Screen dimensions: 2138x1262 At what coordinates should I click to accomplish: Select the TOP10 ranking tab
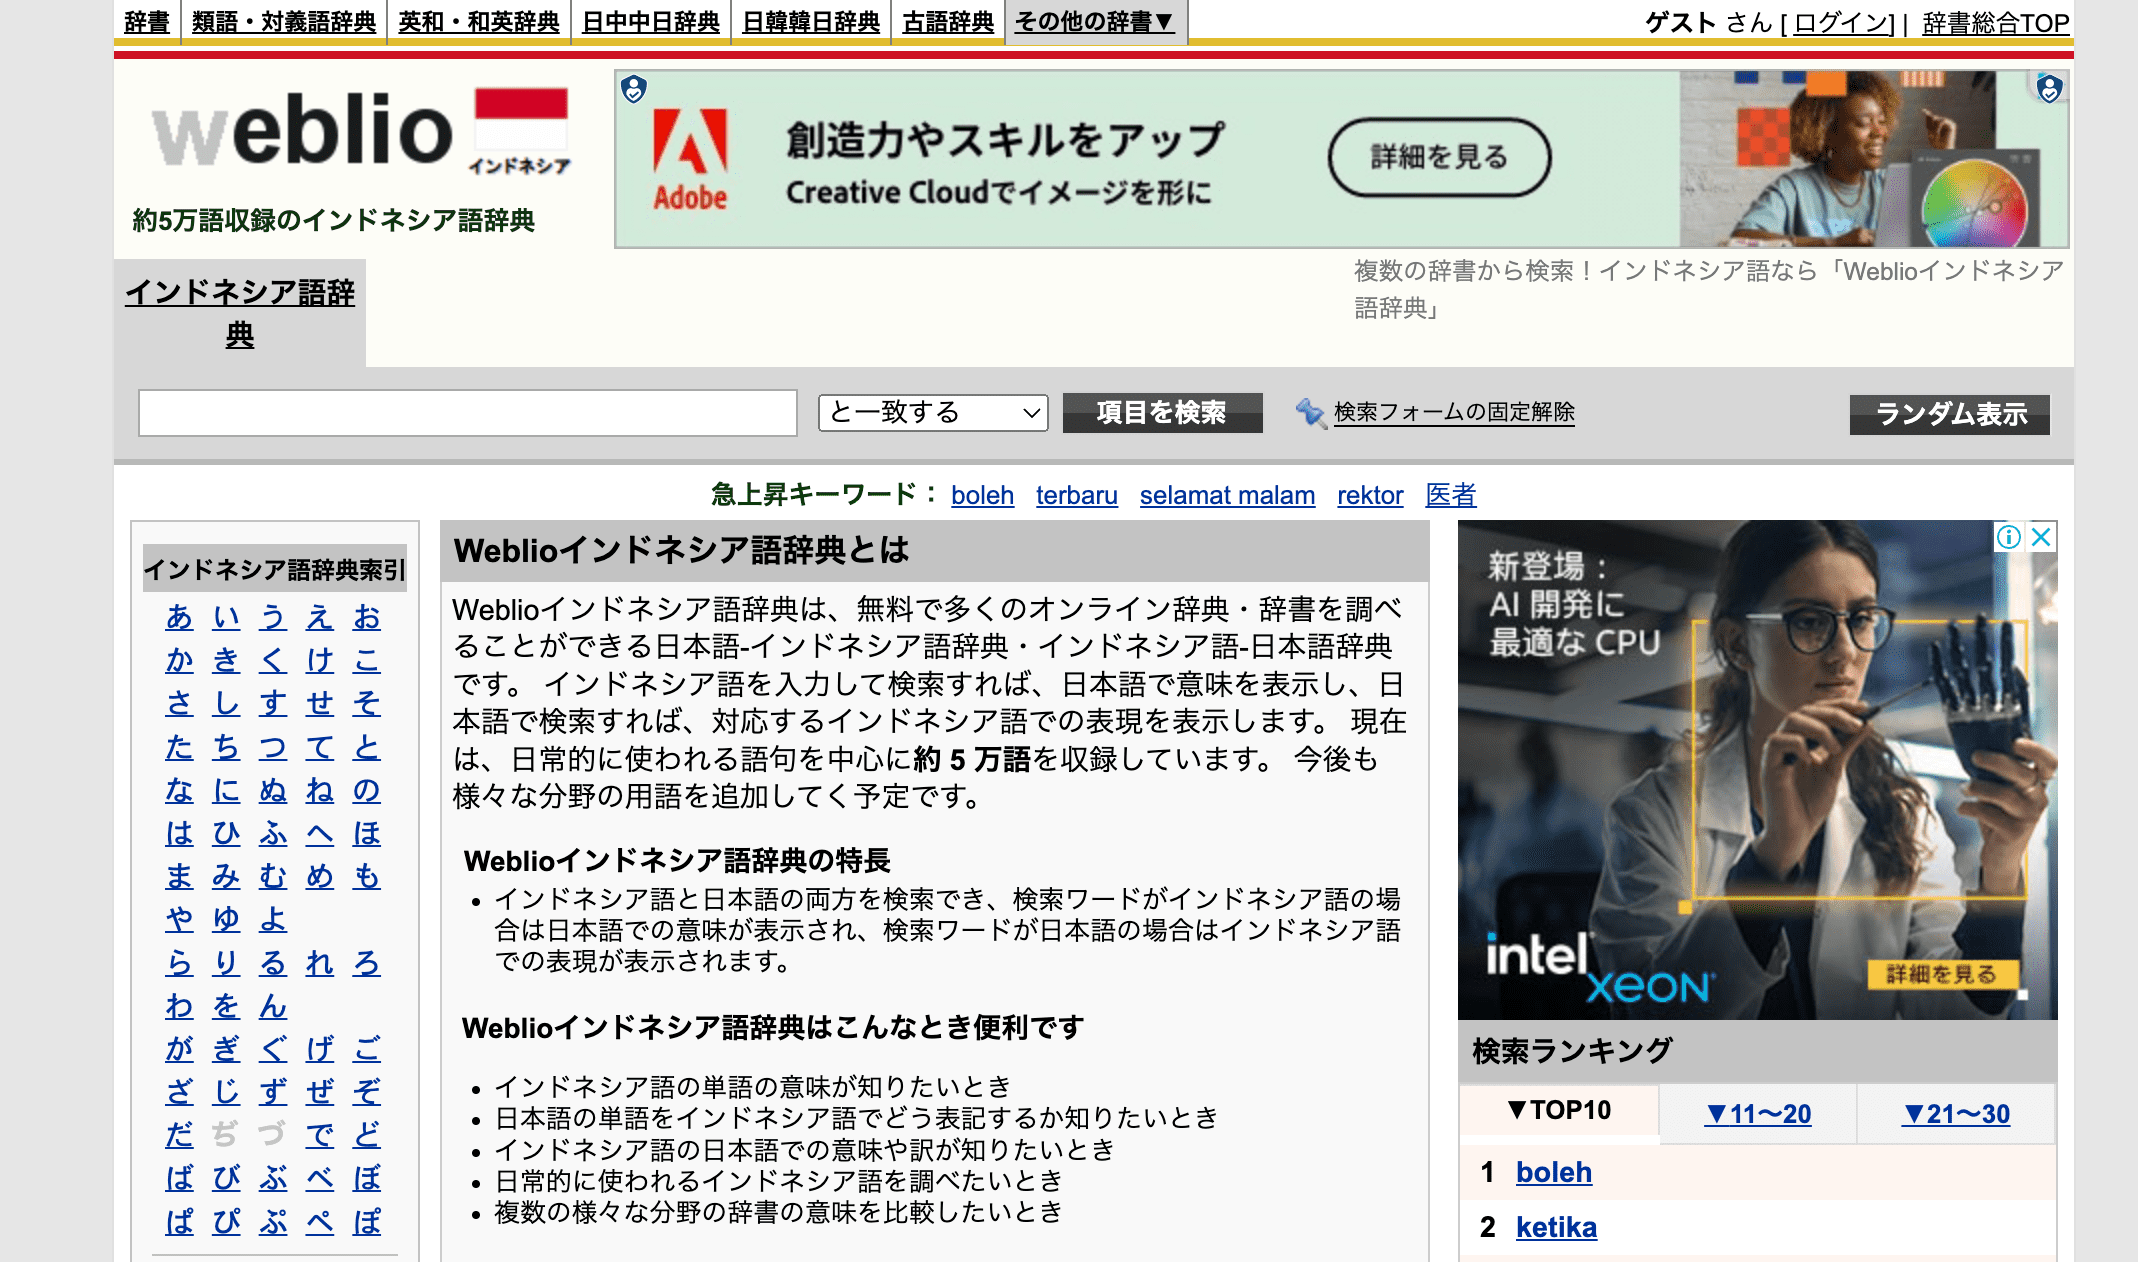coord(1559,1110)
